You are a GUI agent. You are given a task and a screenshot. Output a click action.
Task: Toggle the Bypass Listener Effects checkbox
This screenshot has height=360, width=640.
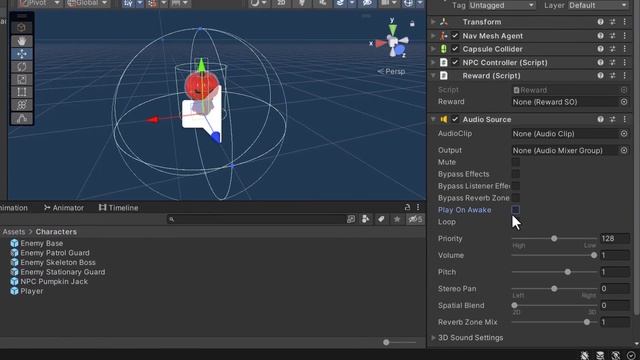pyautogui.click(x=516, y=186)
